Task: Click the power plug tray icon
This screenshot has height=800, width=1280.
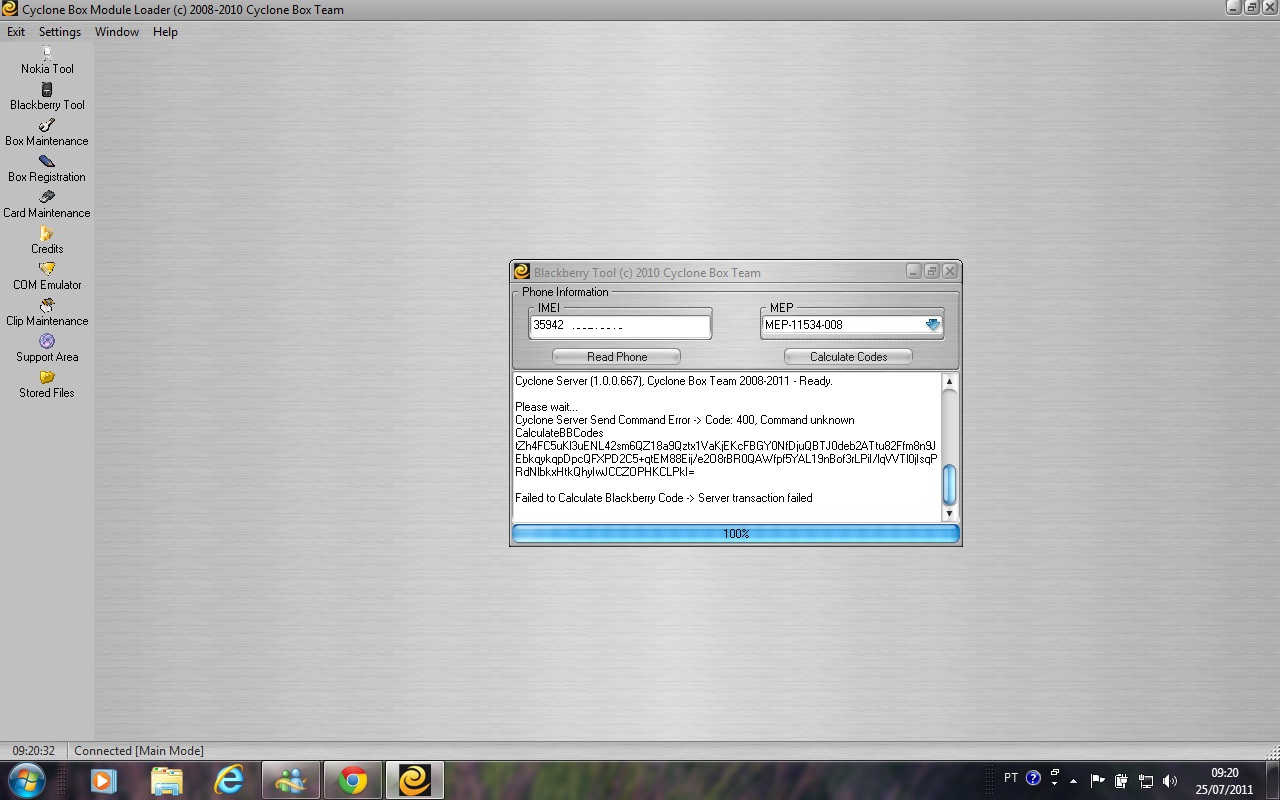Action: [x=1122, y=781]
